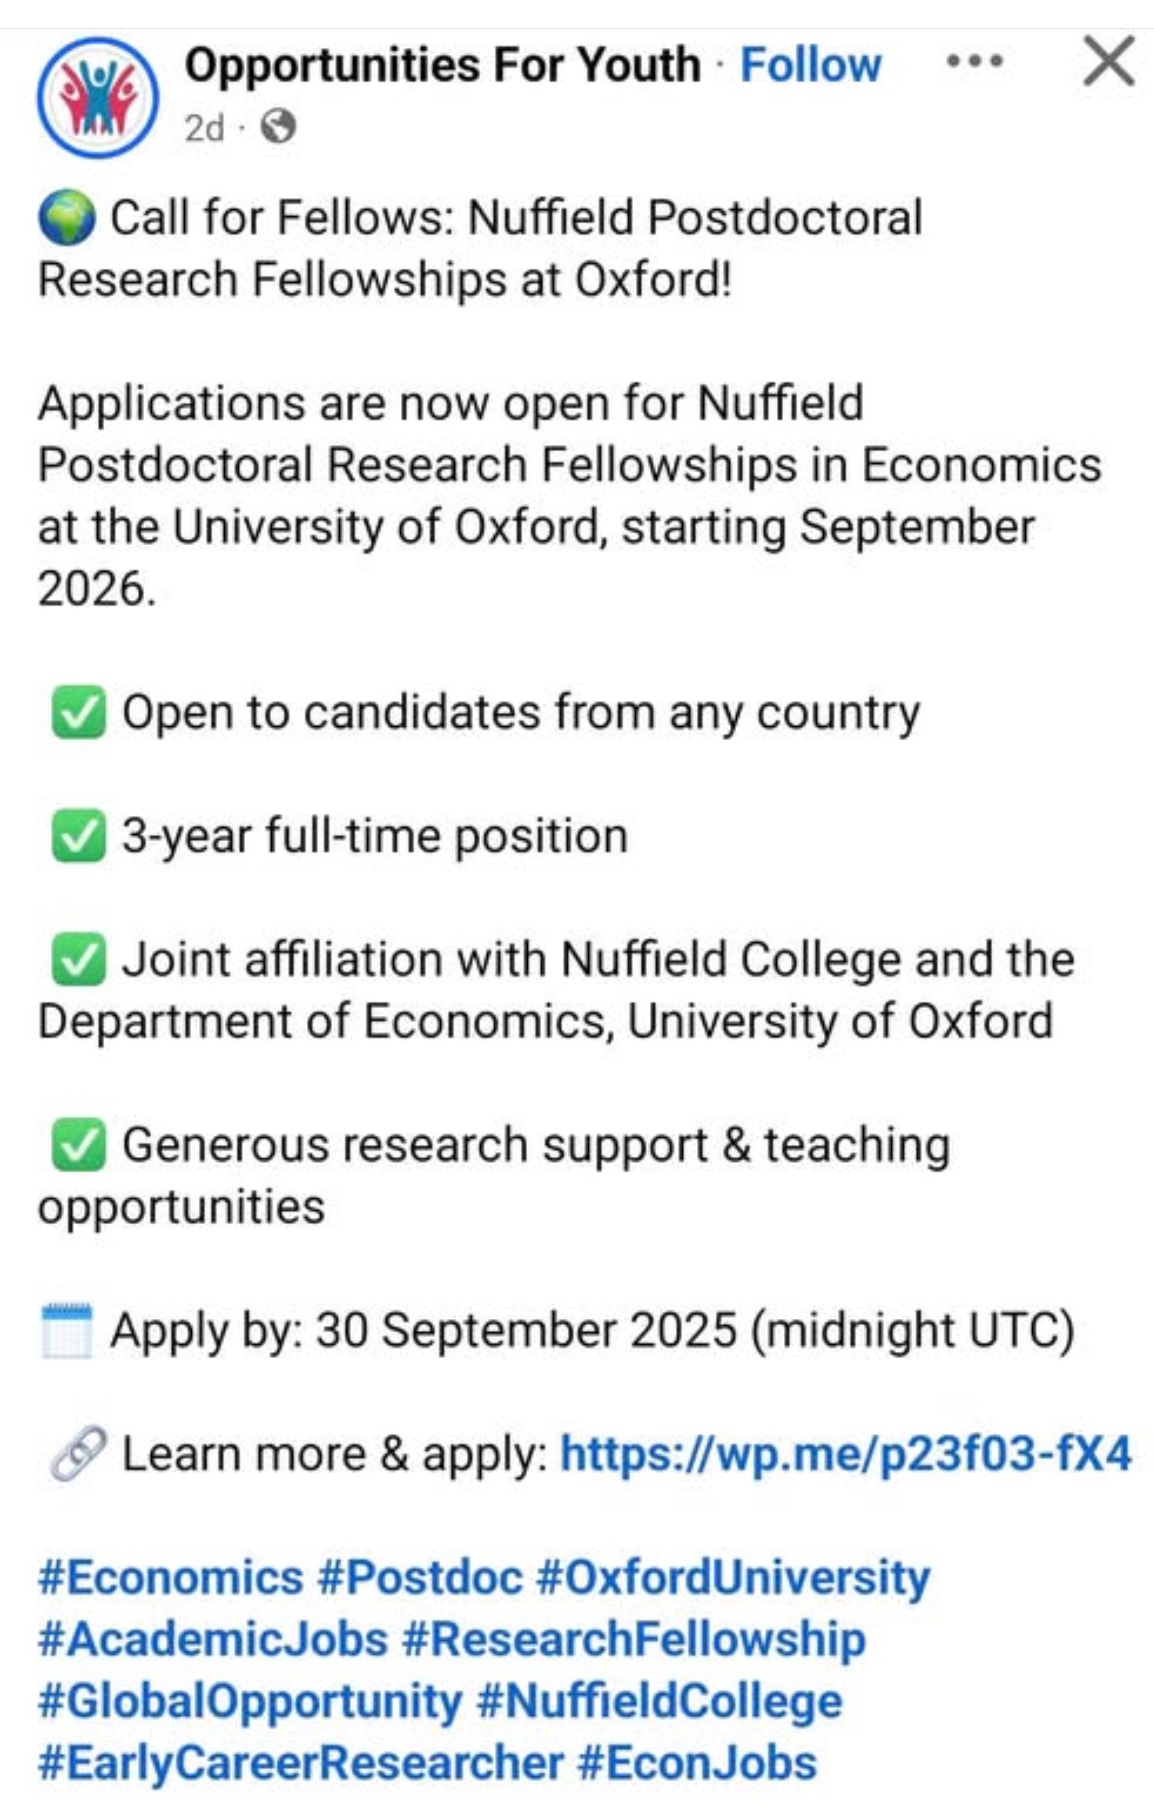
Task: Open the three-dots post options menu
Action: 974,62
